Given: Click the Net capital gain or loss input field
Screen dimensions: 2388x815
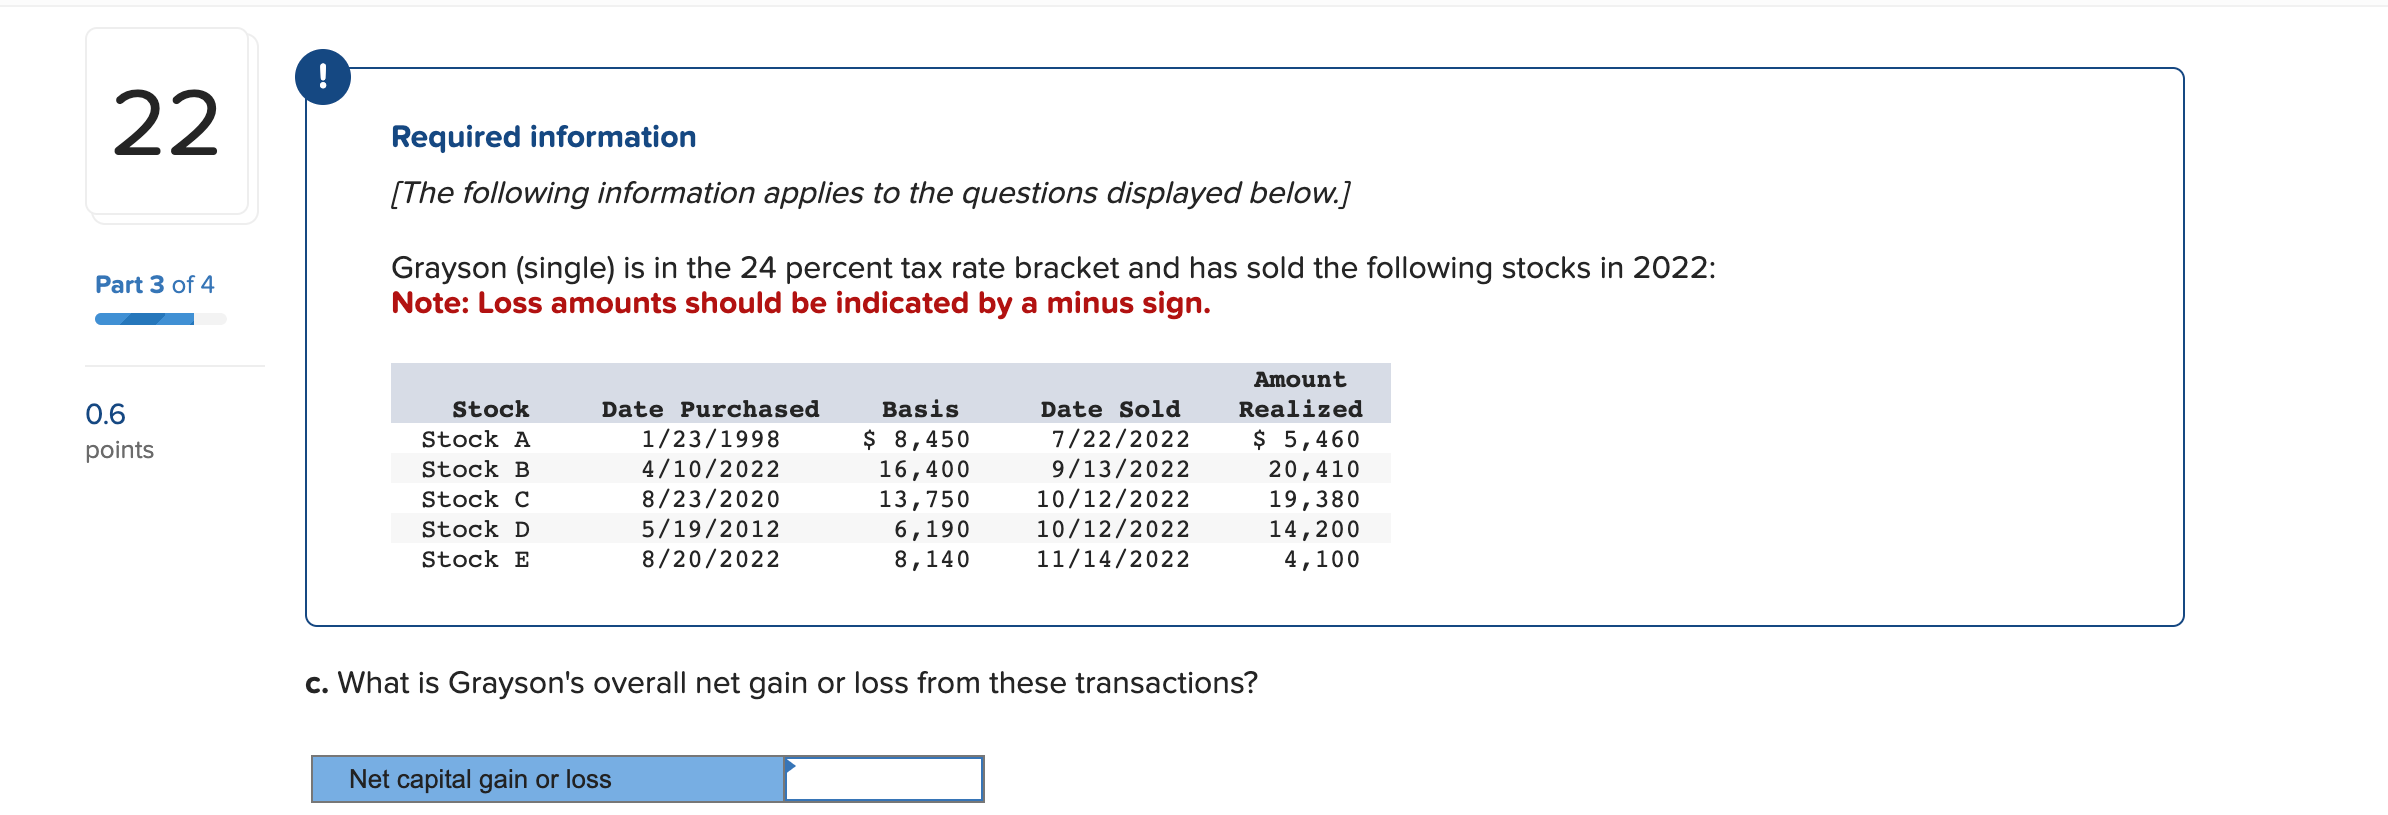Looking at the screenshot, I should tap(884, 779).
